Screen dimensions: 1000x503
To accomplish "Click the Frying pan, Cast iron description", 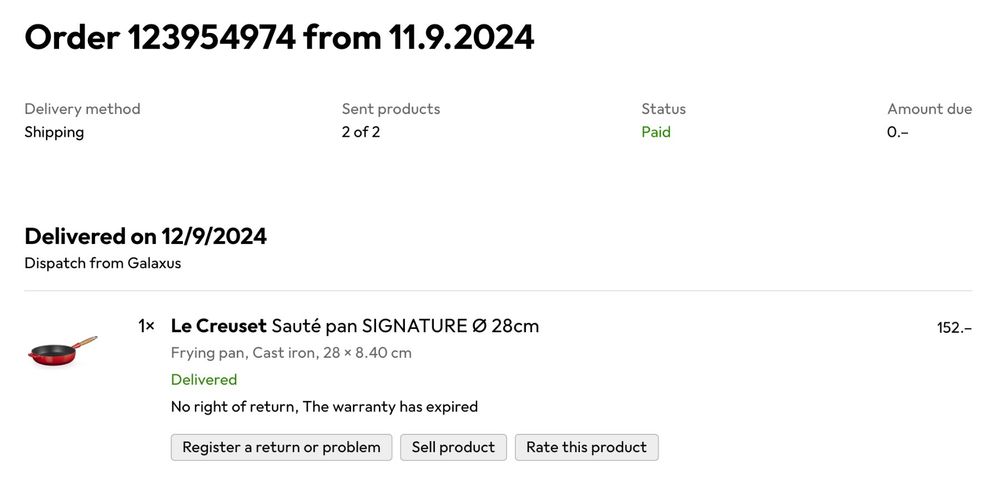I will click(291, 353).
